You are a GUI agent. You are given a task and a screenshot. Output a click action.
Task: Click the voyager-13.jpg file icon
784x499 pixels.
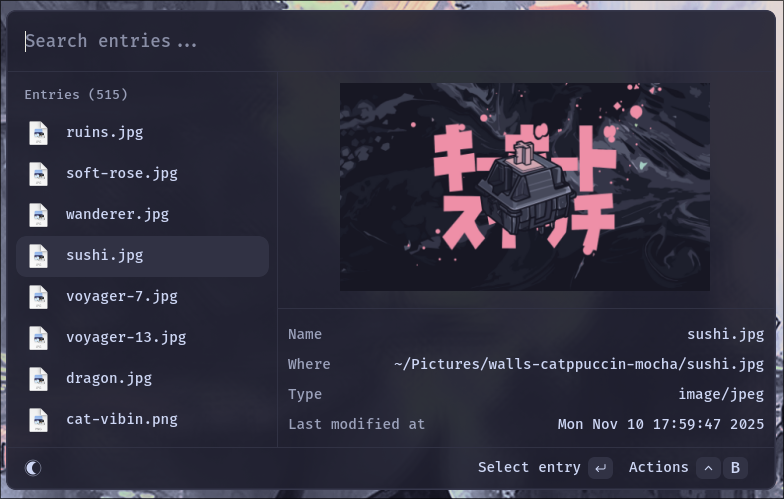38,338
